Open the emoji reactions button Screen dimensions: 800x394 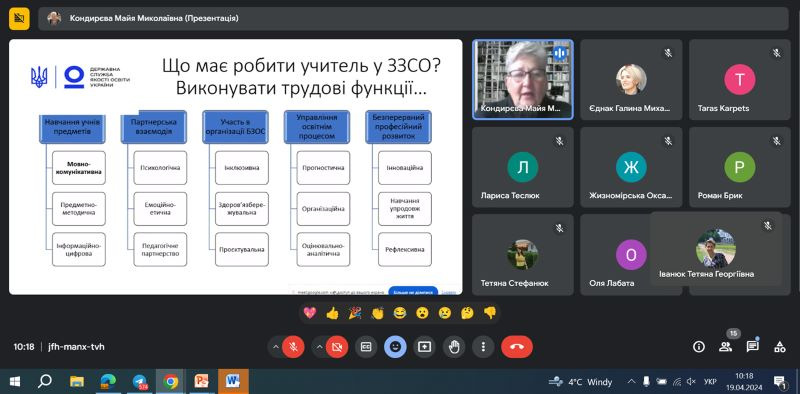click(x=395, y=347)
